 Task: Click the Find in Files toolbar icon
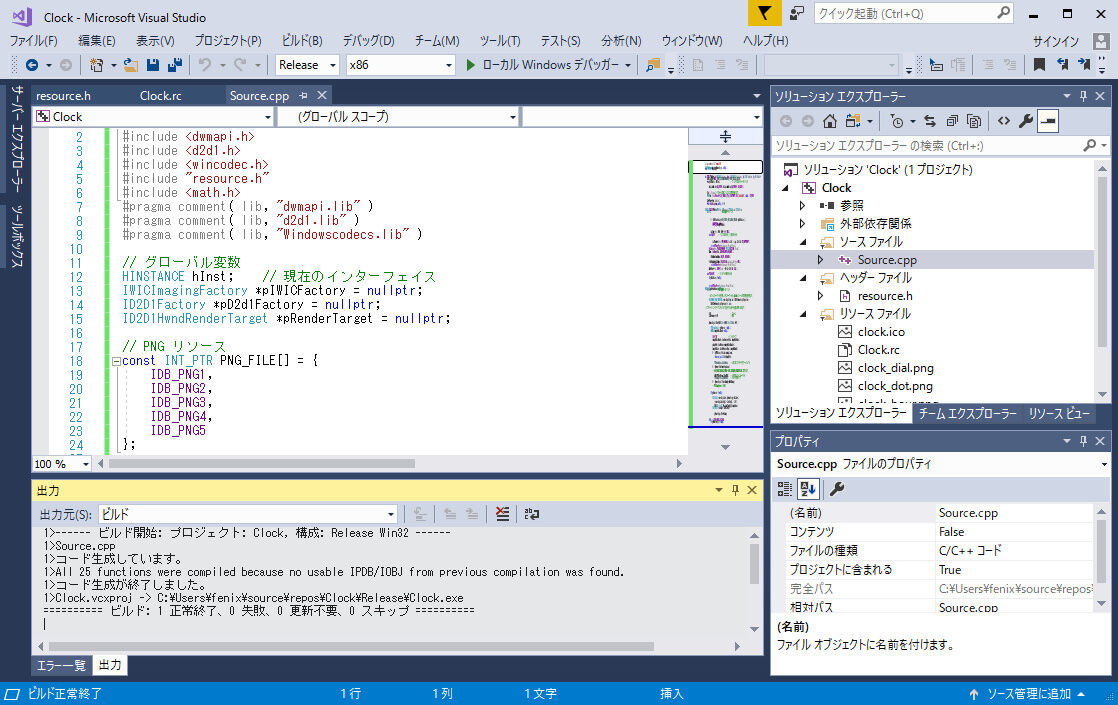click(x=652, y=65)
